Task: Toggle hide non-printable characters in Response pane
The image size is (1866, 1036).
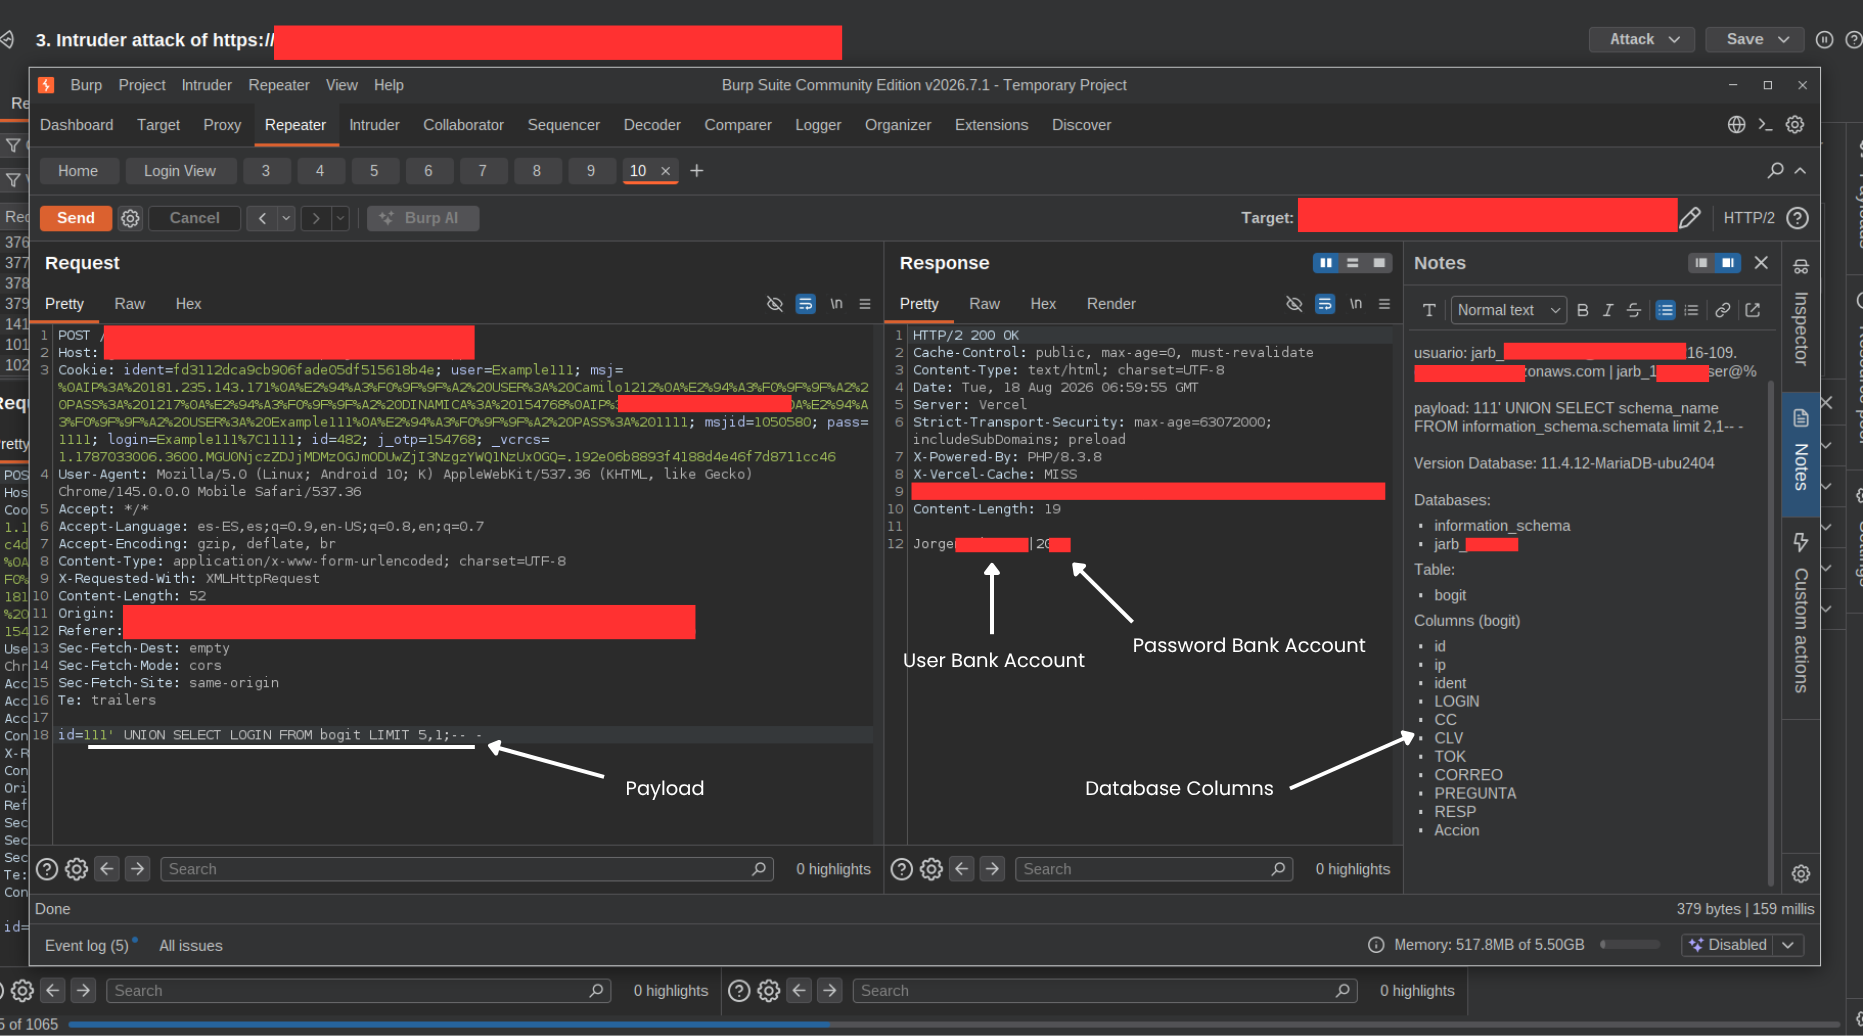Action: coord(1294,304)
